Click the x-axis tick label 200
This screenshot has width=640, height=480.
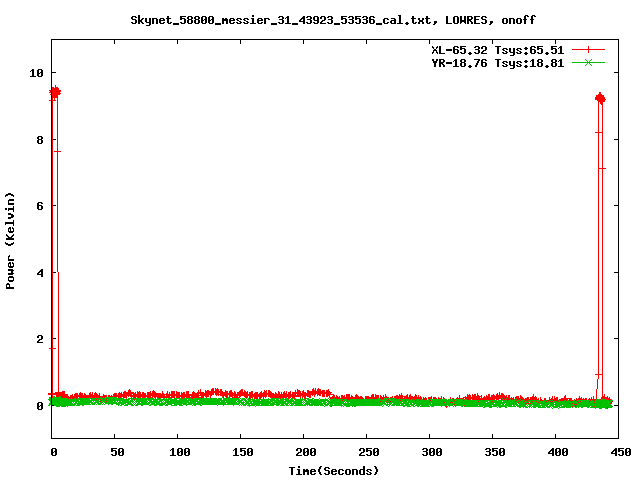pyautogui.click(x=306, y=452)
